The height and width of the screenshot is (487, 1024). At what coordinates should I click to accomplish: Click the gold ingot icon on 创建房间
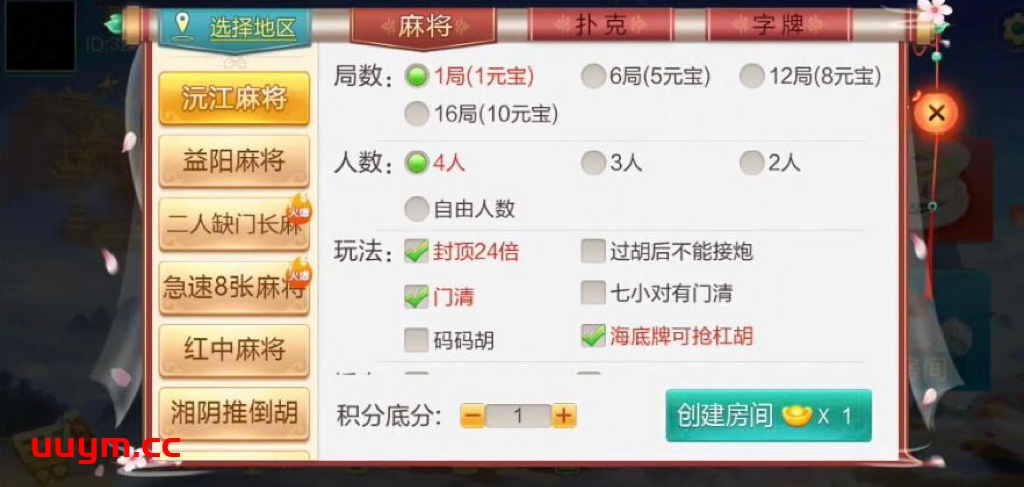pos(797,416)
